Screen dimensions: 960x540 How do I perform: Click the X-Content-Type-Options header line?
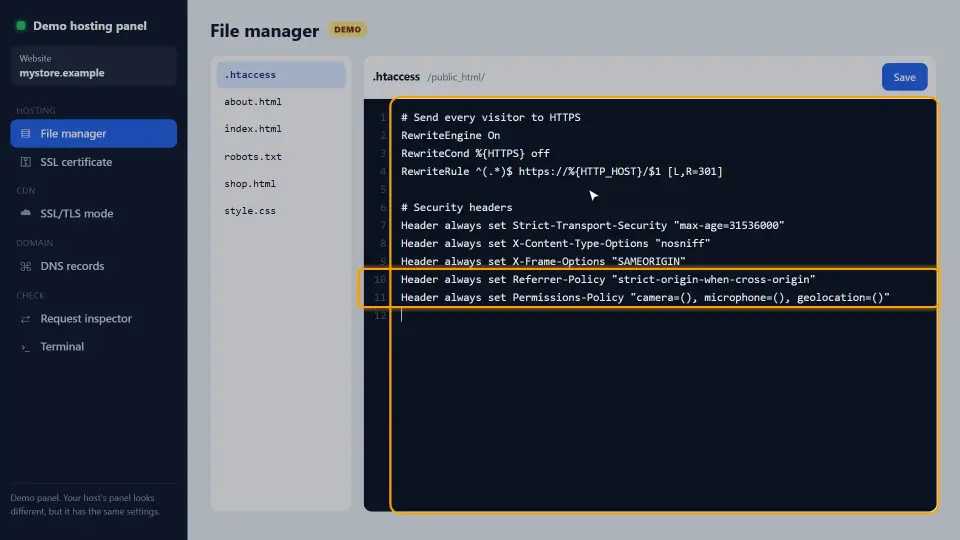[555, 243]
